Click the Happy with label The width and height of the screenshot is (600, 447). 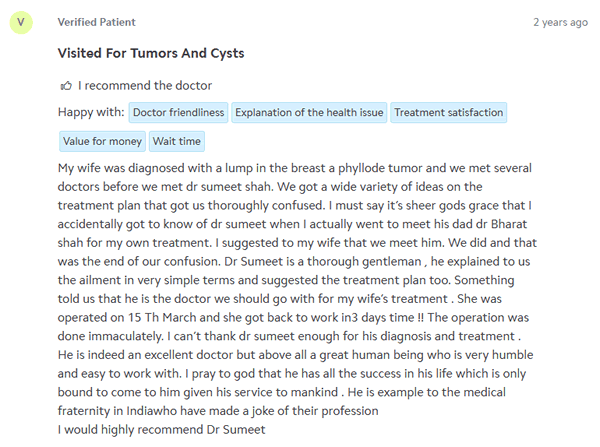pyautogui.click(x=91, y=112)
